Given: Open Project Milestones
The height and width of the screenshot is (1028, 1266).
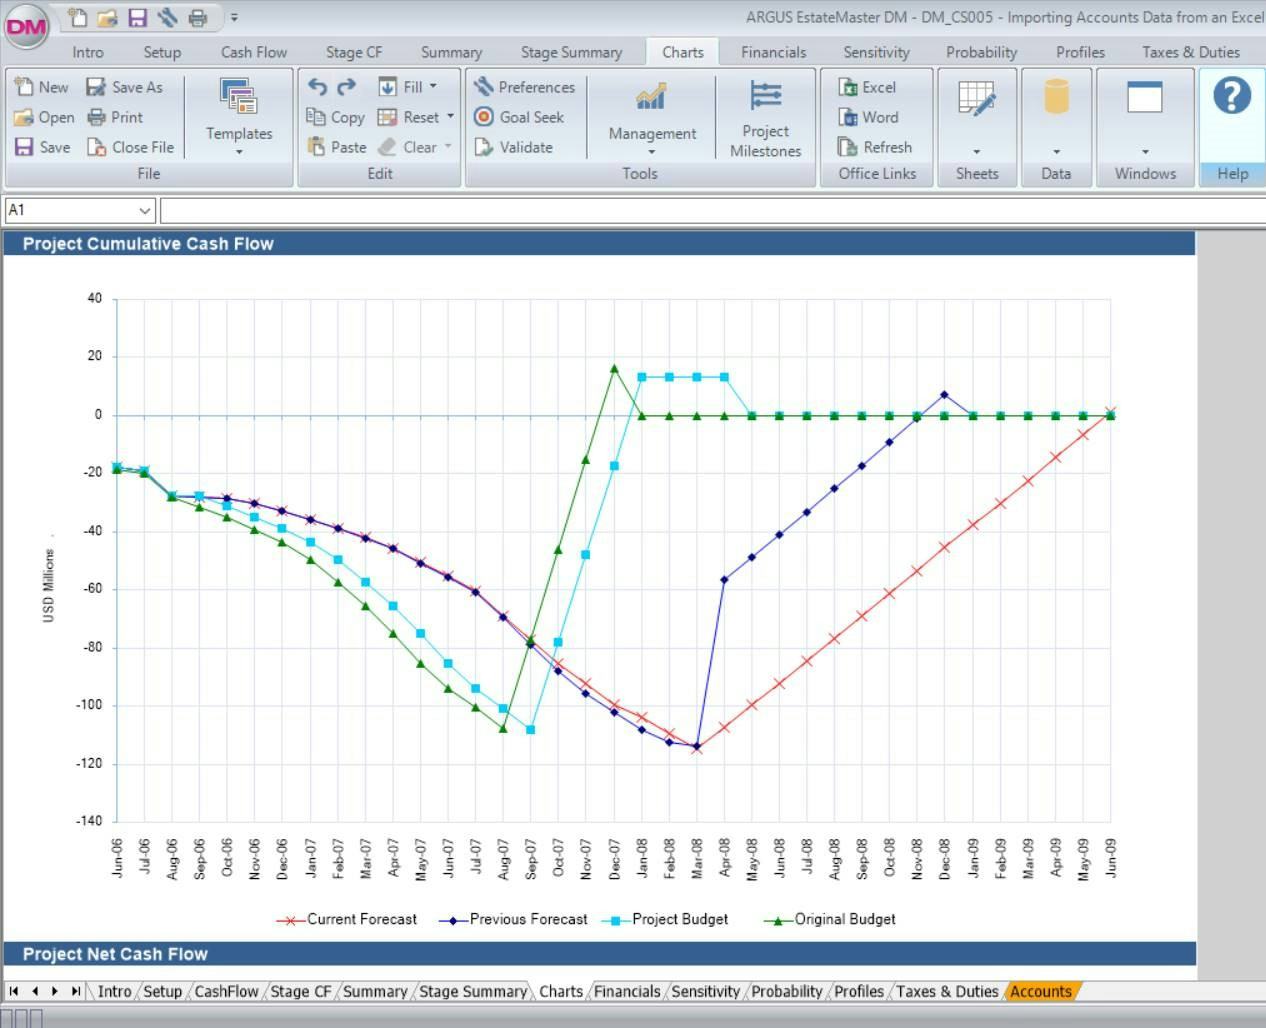Looking at the screenshot, I should (765, 117).
